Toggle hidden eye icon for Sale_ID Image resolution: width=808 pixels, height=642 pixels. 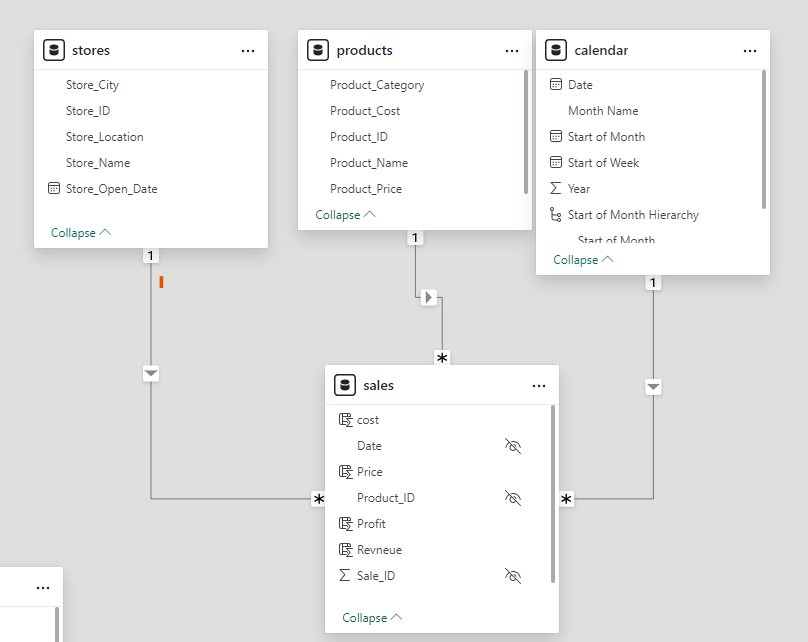pyautogui.click(x=513, y=576)
